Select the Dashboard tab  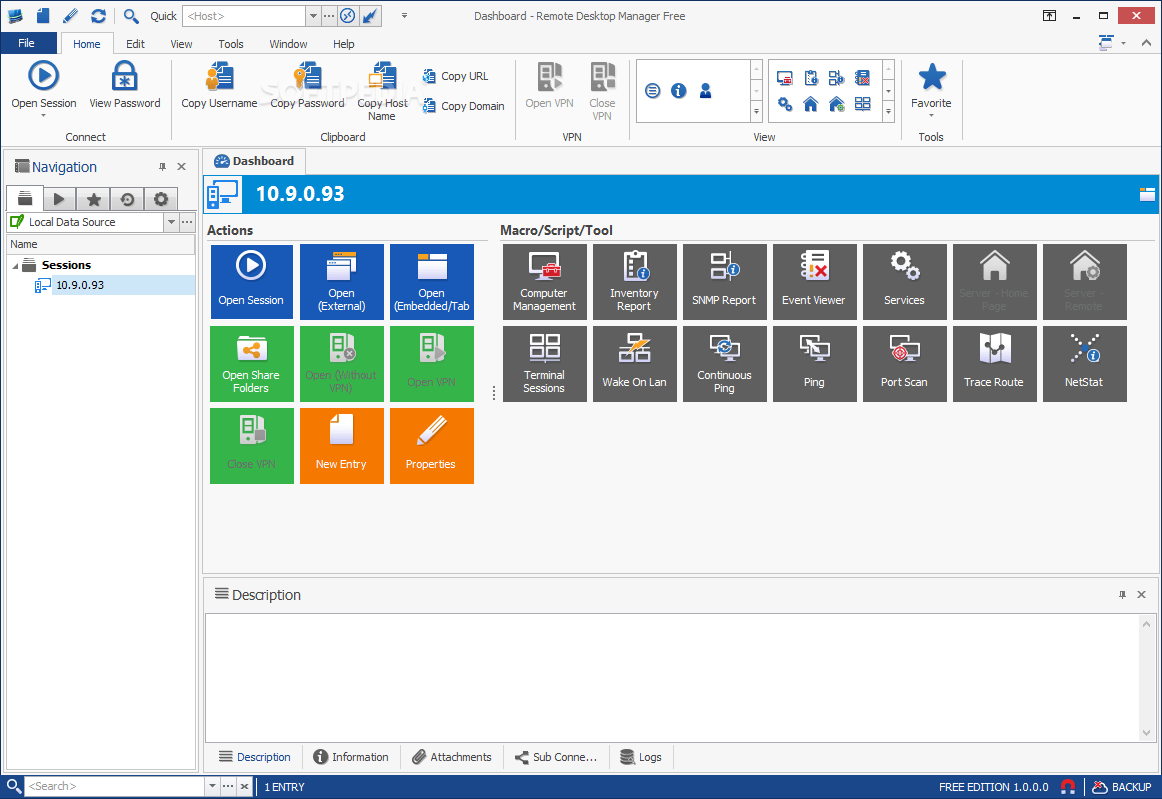click(254, 161)
